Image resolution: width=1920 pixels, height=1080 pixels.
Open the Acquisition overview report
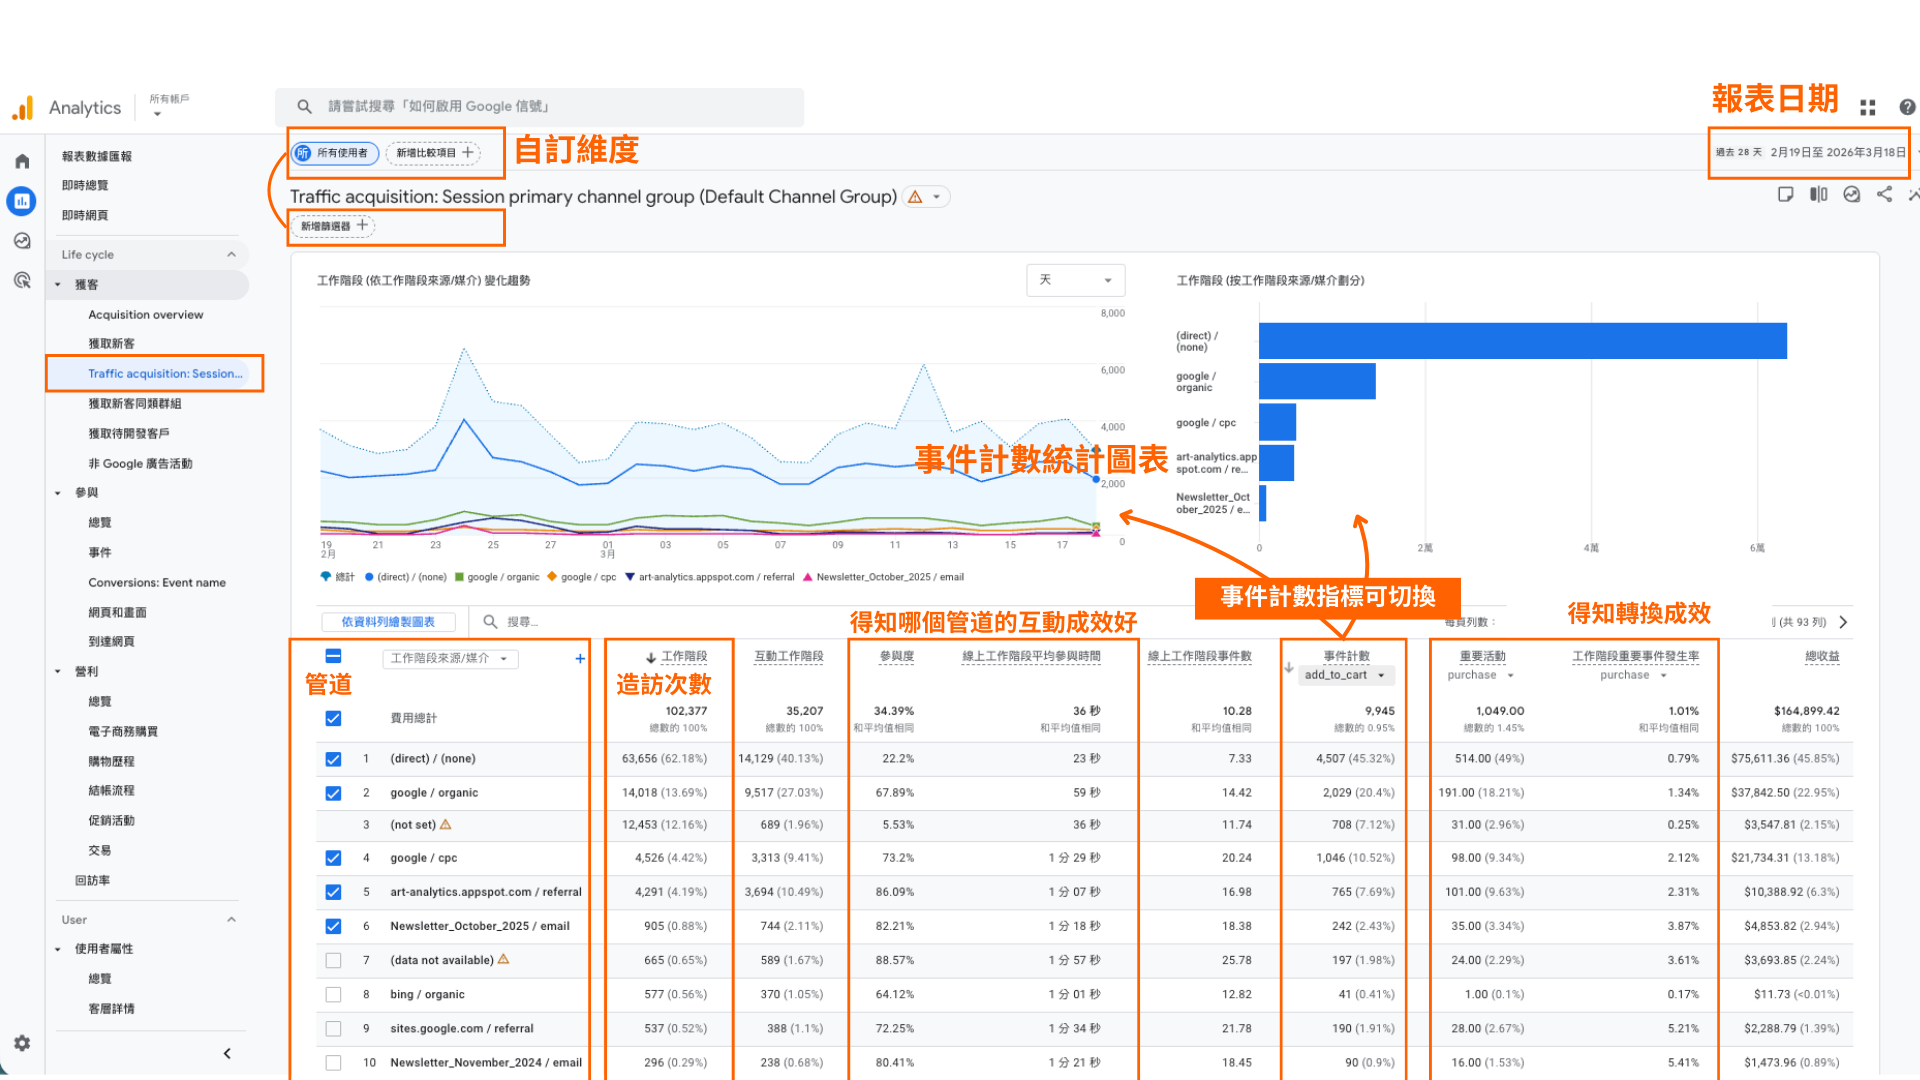pyautogui.click(x=145, y=314)
